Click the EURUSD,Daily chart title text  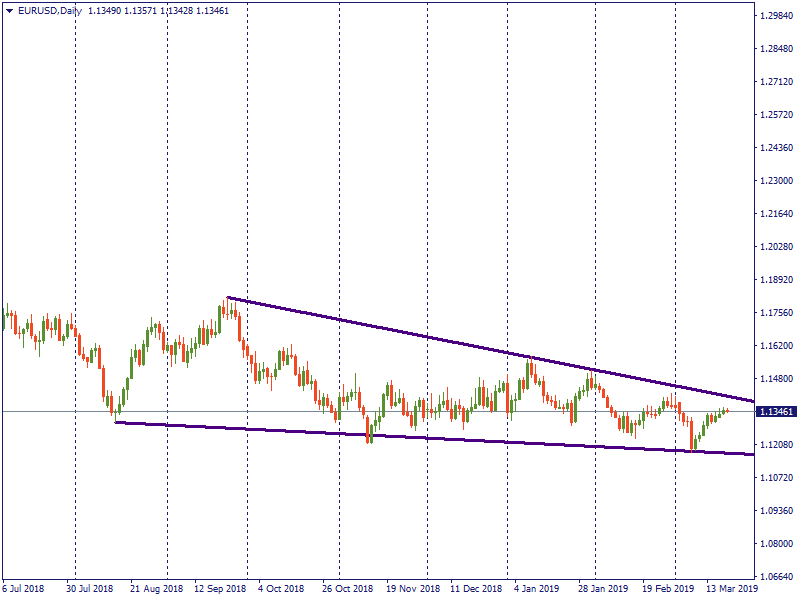pyautogui.click(x=48, y=10)
